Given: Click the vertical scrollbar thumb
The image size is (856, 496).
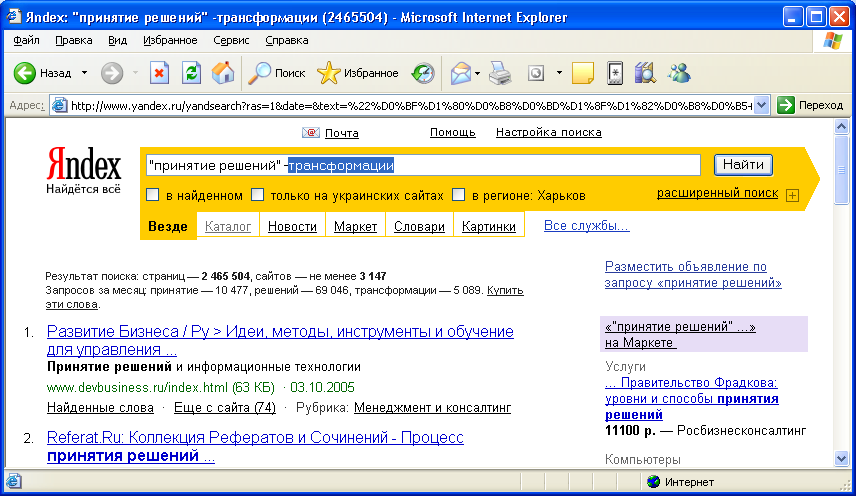Looking at the screenshot, I should (x=841, y=170).
